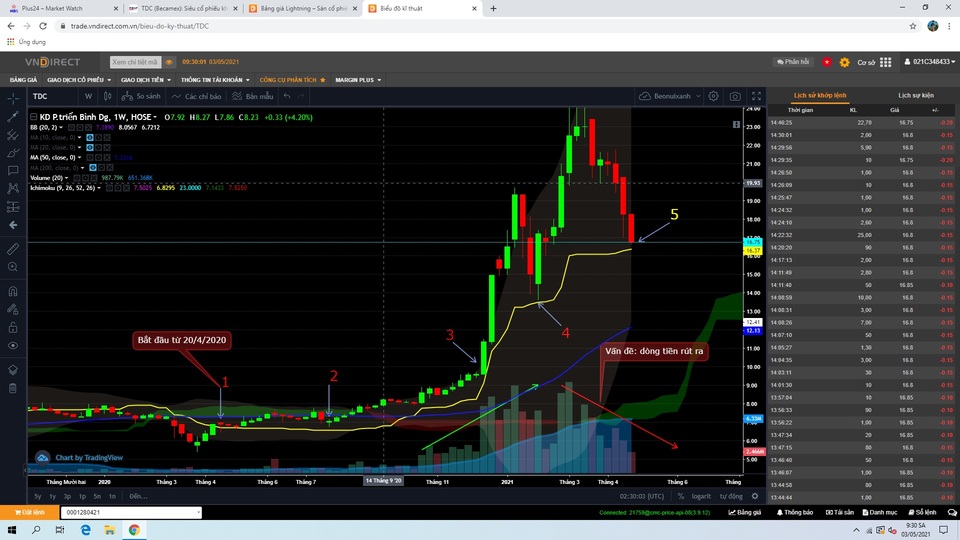Screen dimensions: 960x540
Task: Expand Ichimoku (9, 26, 52, 26) dropdown
Action: 99,188
